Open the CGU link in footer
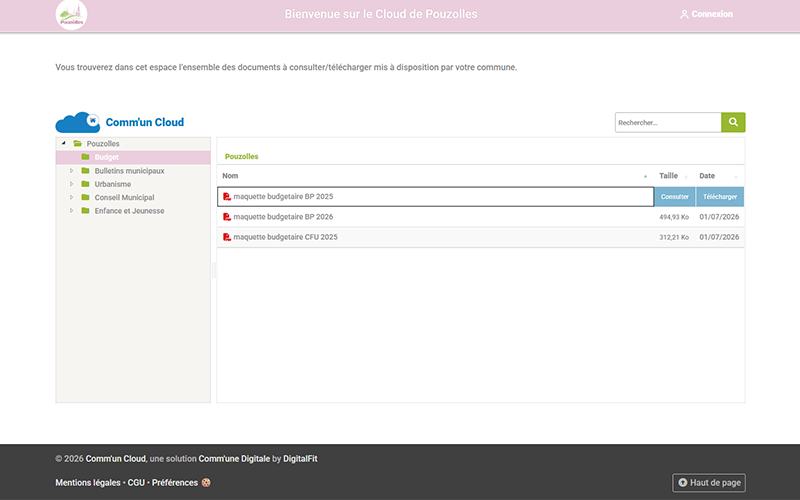Screen dimensions: 800x500 136,483
